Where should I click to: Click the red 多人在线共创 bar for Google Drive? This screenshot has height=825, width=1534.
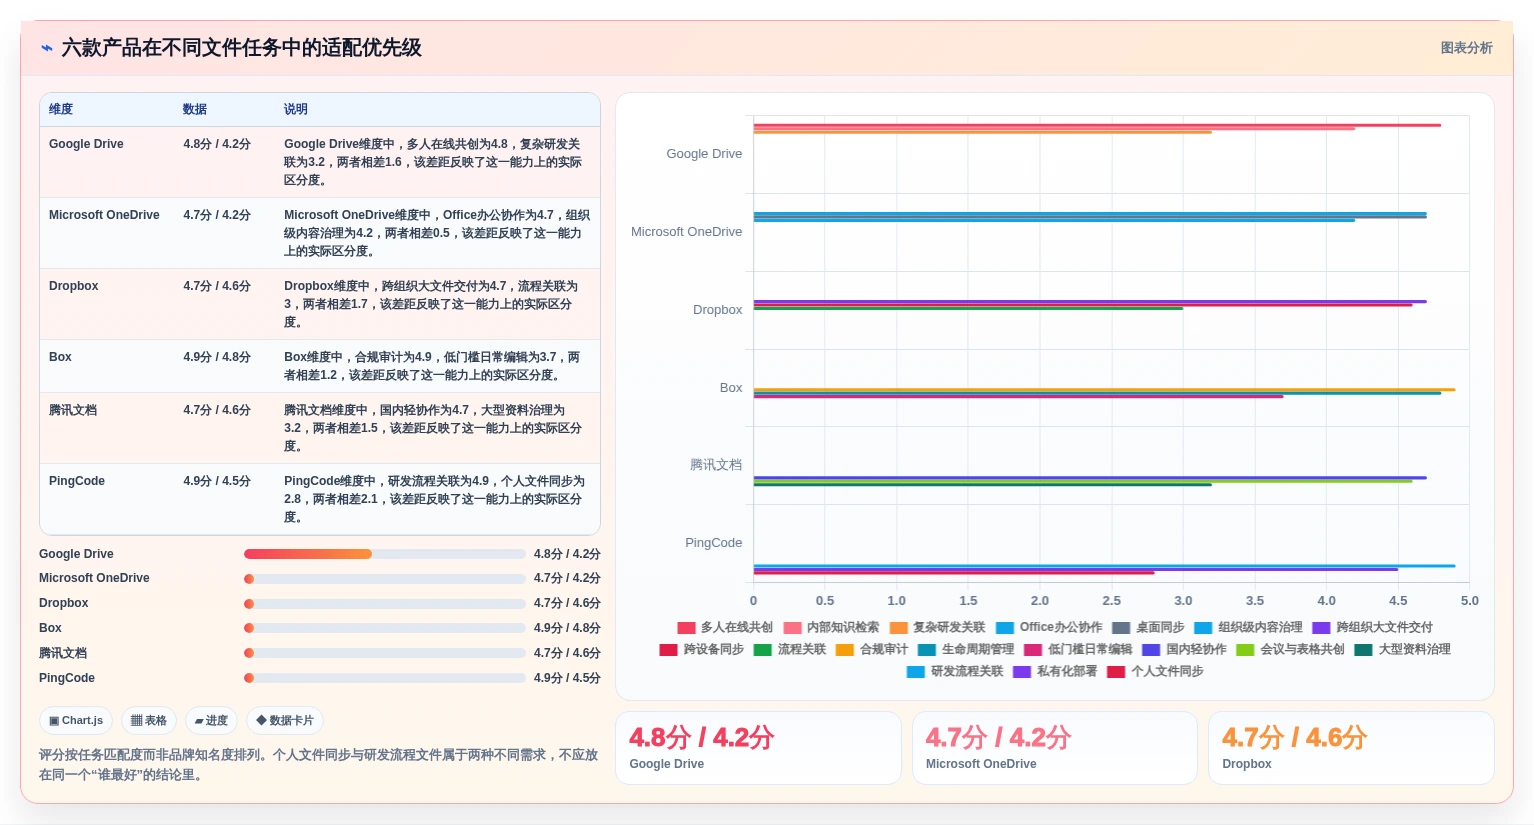pyautogui.click(x=1097, y=125)
